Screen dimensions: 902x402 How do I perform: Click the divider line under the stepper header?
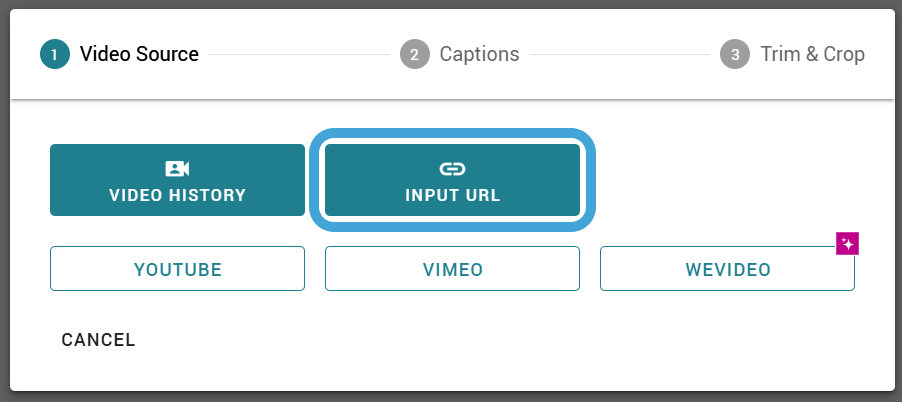click(x=453, y=99)
